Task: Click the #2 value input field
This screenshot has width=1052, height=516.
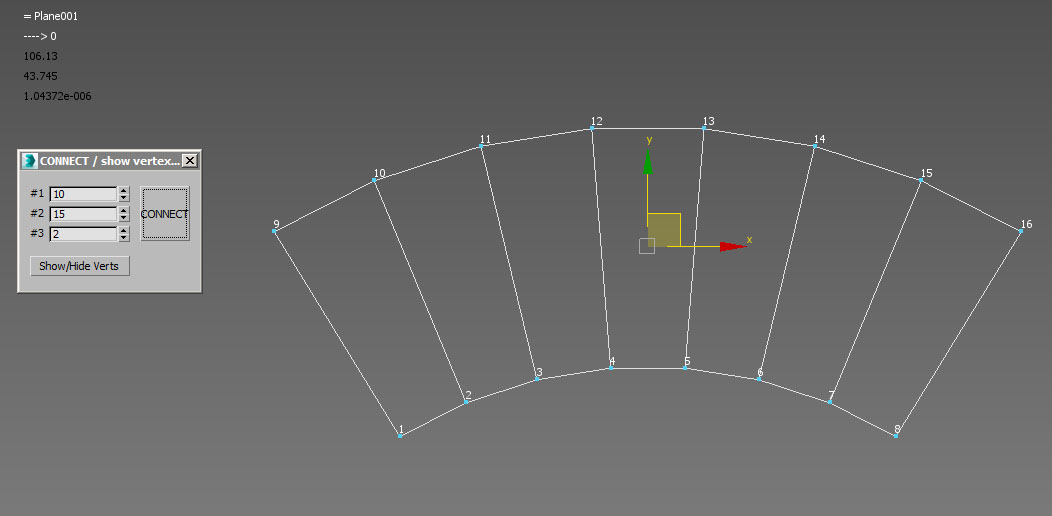Action: 83,214
